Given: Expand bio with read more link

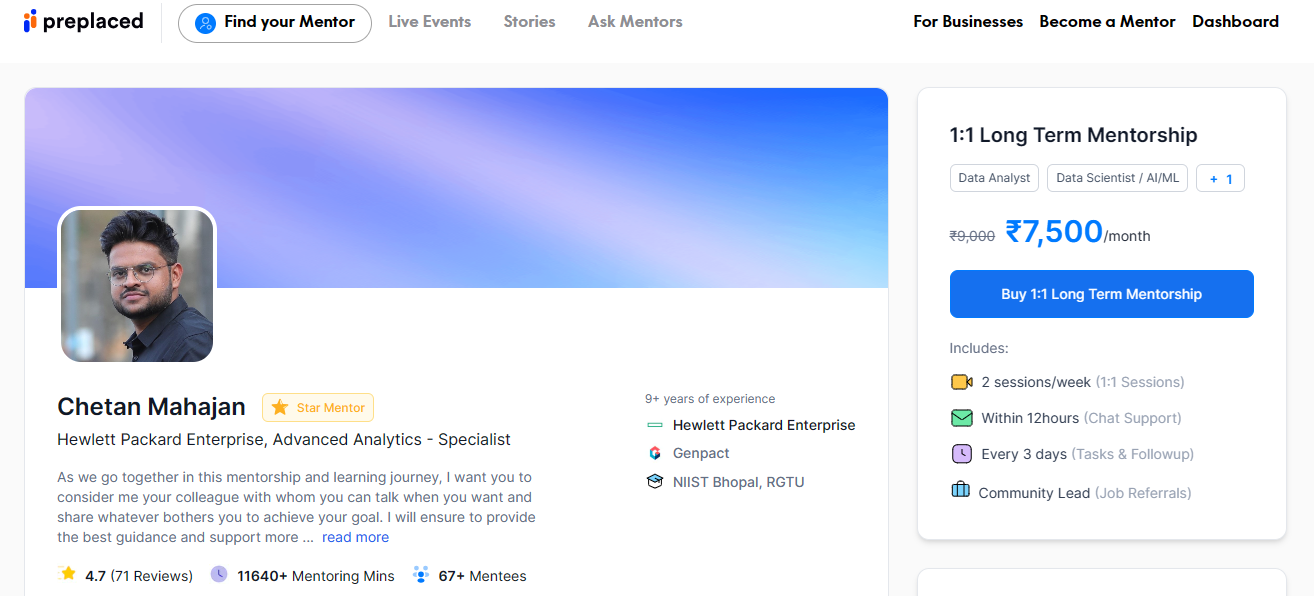Looking at the screenshot, I should click(355, 537).
